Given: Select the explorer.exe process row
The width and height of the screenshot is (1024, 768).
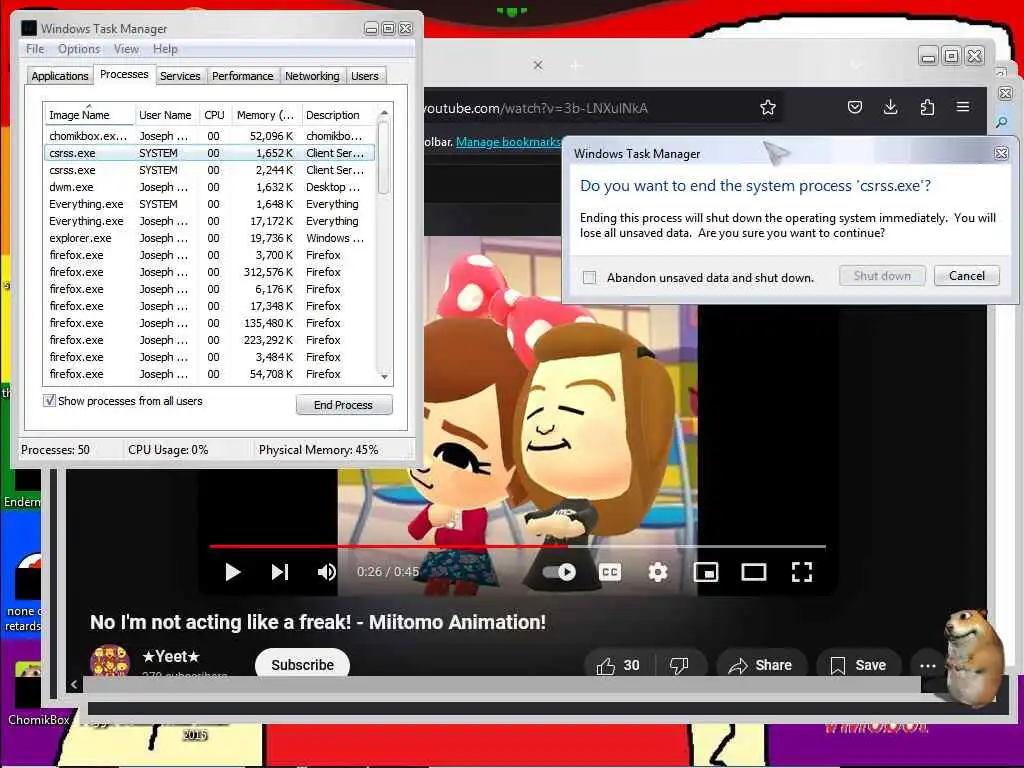Looking at the screenshot, I should coord(209,238).
